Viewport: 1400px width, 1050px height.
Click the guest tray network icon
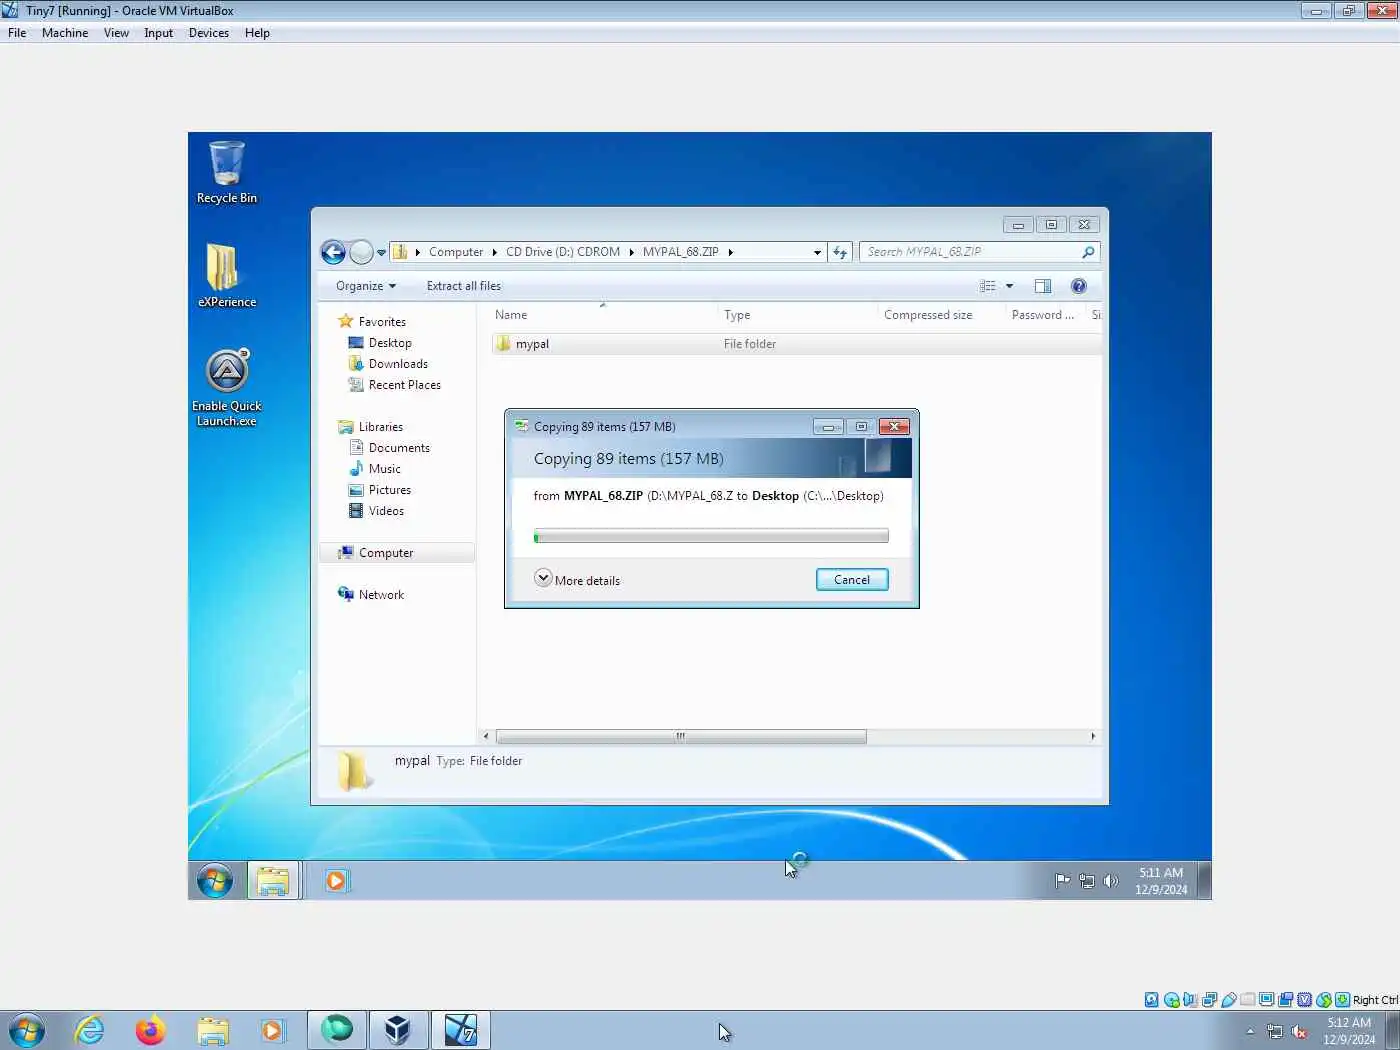tap(1087, 881)
